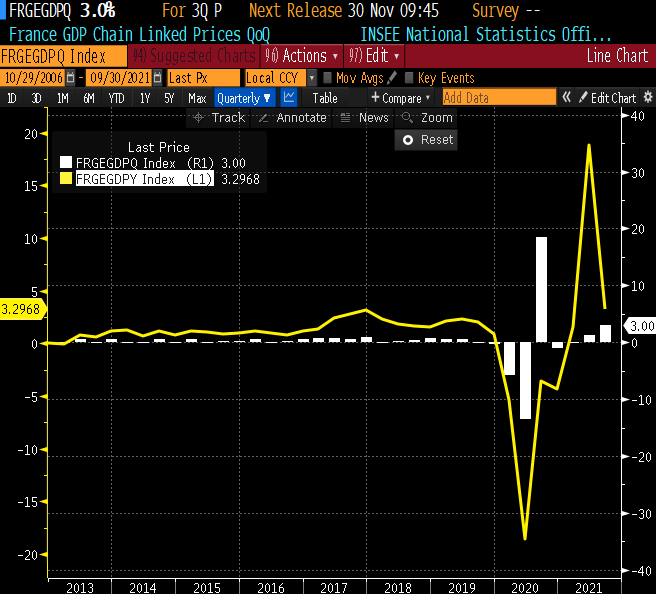This screenshot has height=594, width=656.
Task: Select the 5Y time range
Action: point(169,98)
